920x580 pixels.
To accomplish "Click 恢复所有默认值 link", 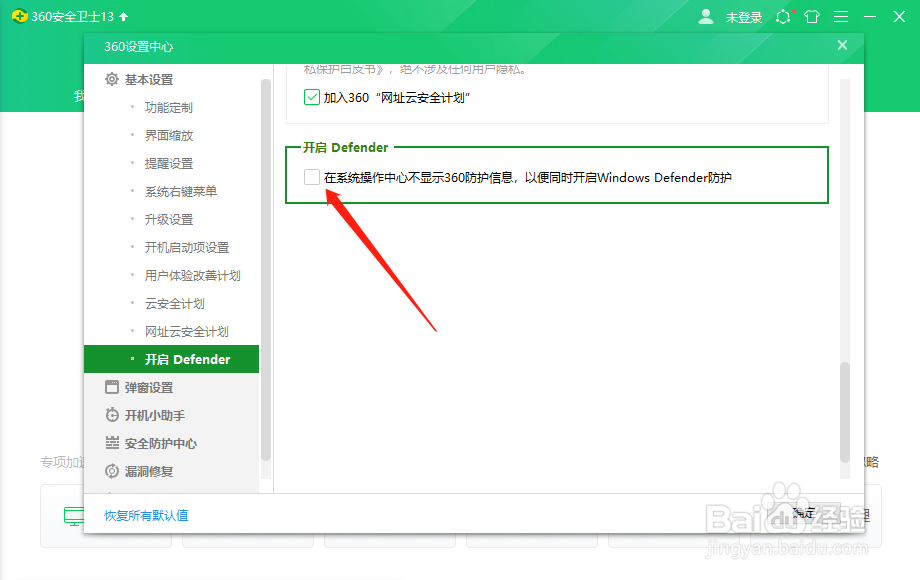I will 146,515.
